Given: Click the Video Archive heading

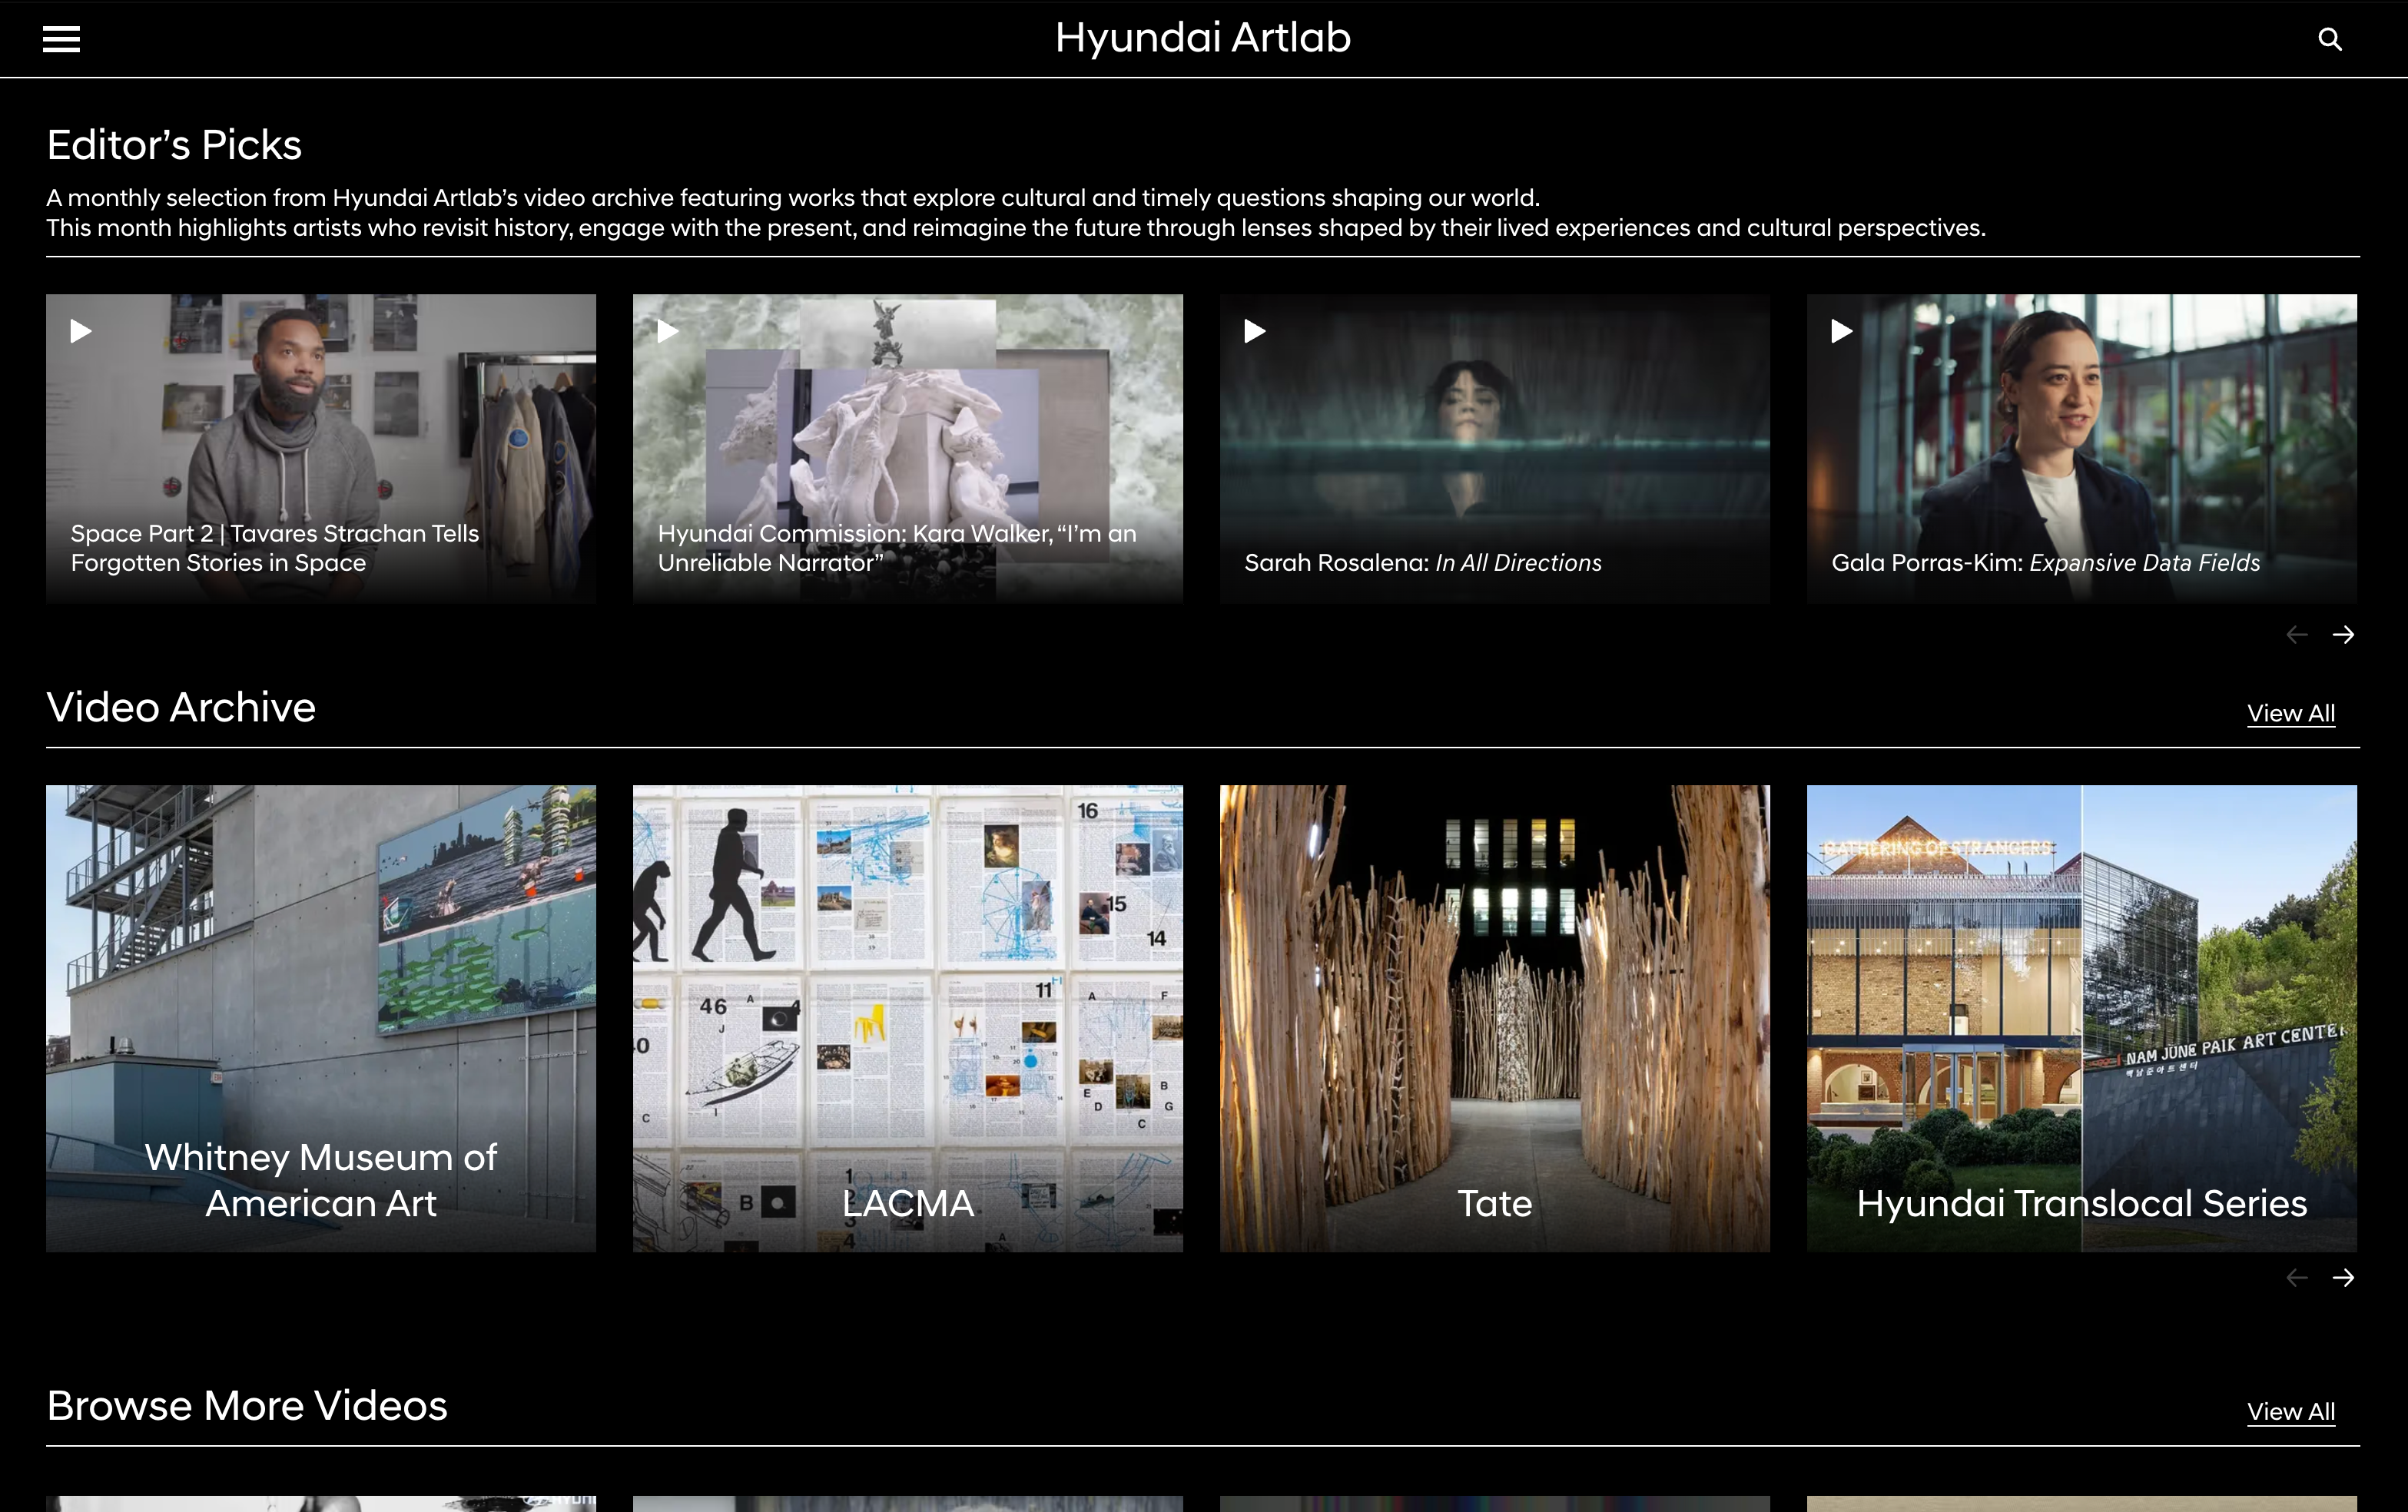Looking at the screenshot, I should click(181, 707).
